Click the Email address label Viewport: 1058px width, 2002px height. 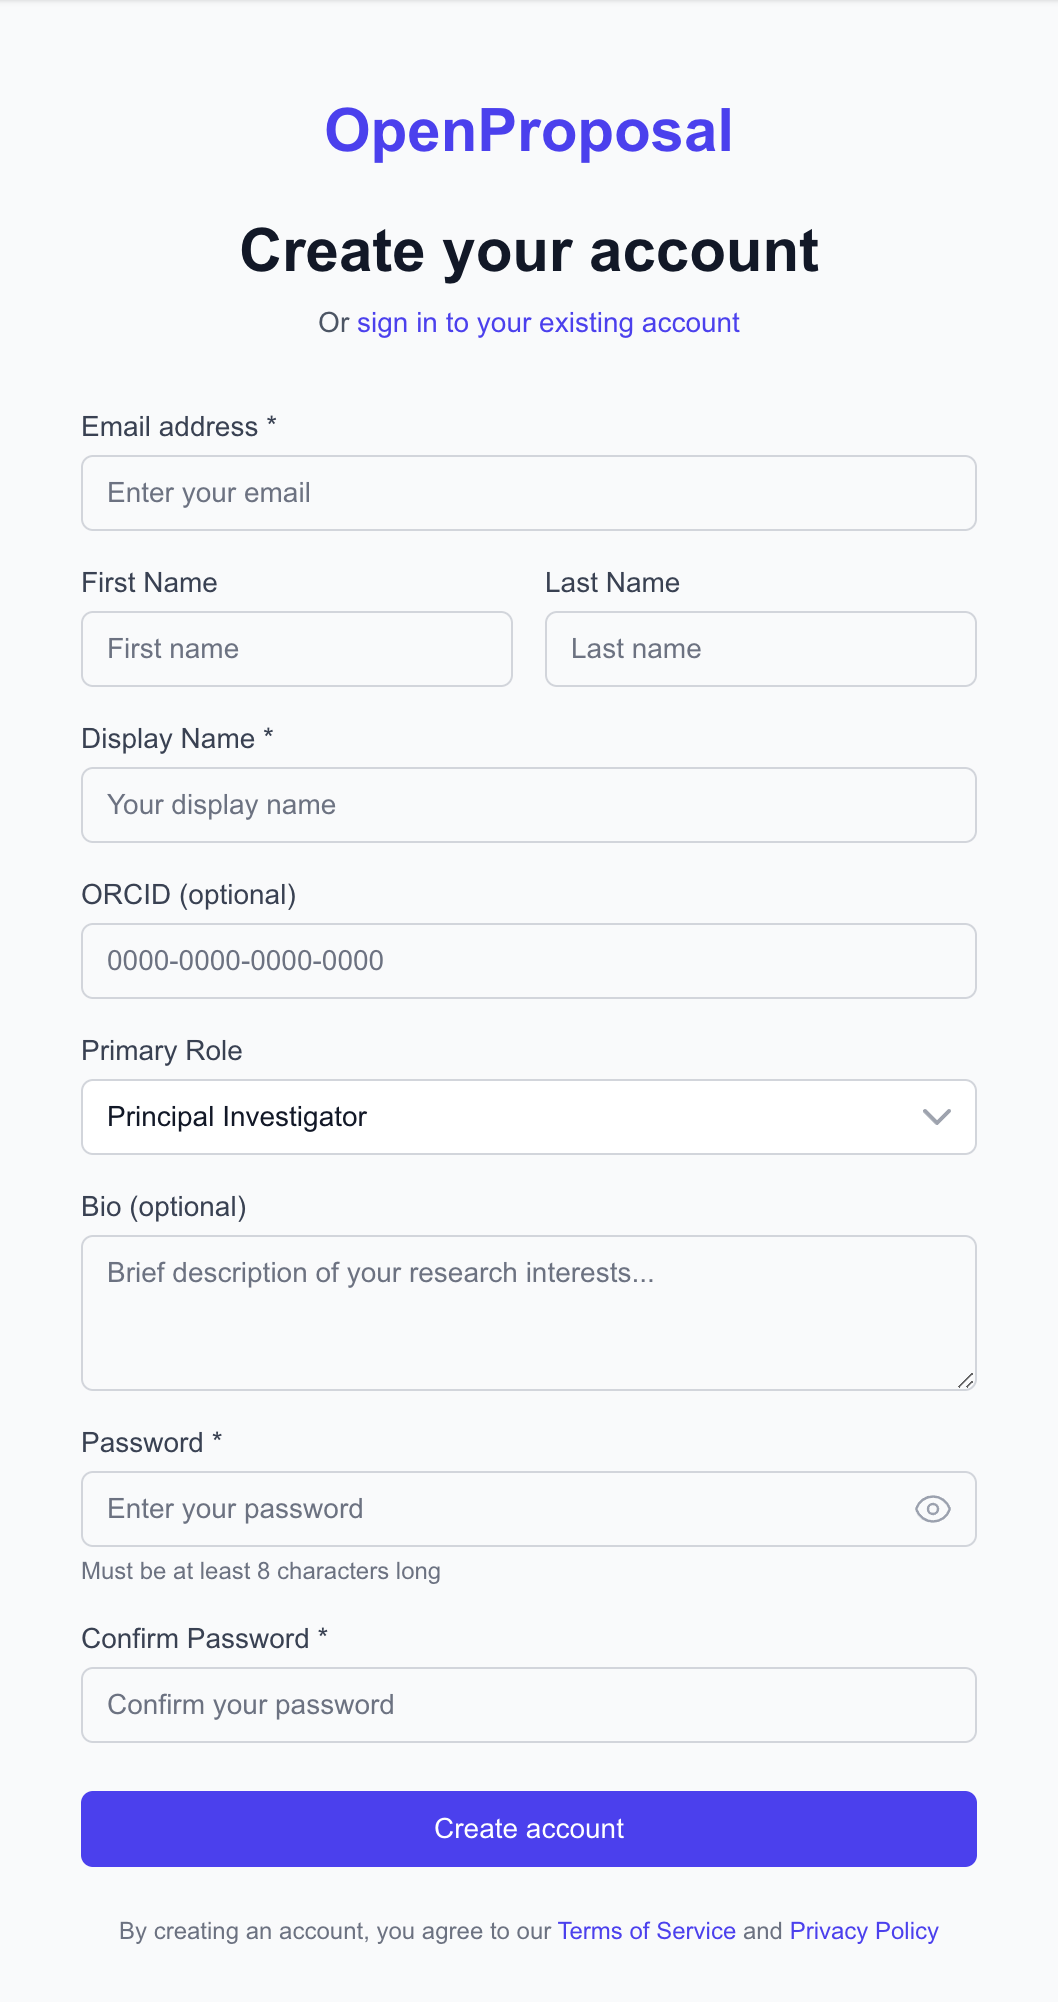click(x=170, y=427)
